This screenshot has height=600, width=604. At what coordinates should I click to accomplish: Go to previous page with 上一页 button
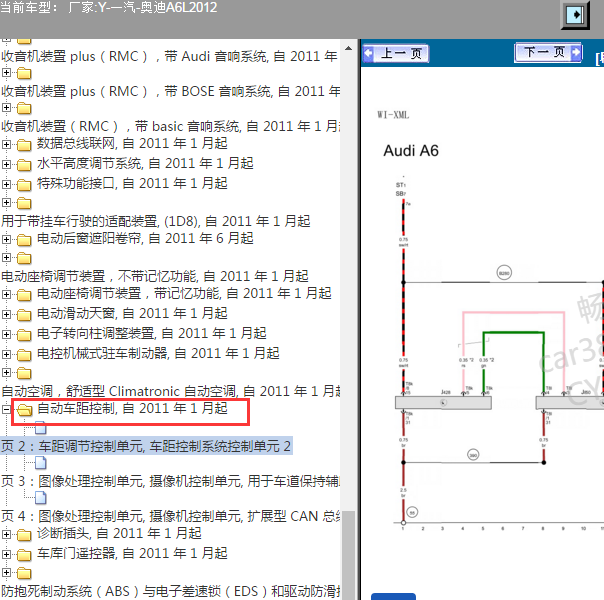point(396,53)
